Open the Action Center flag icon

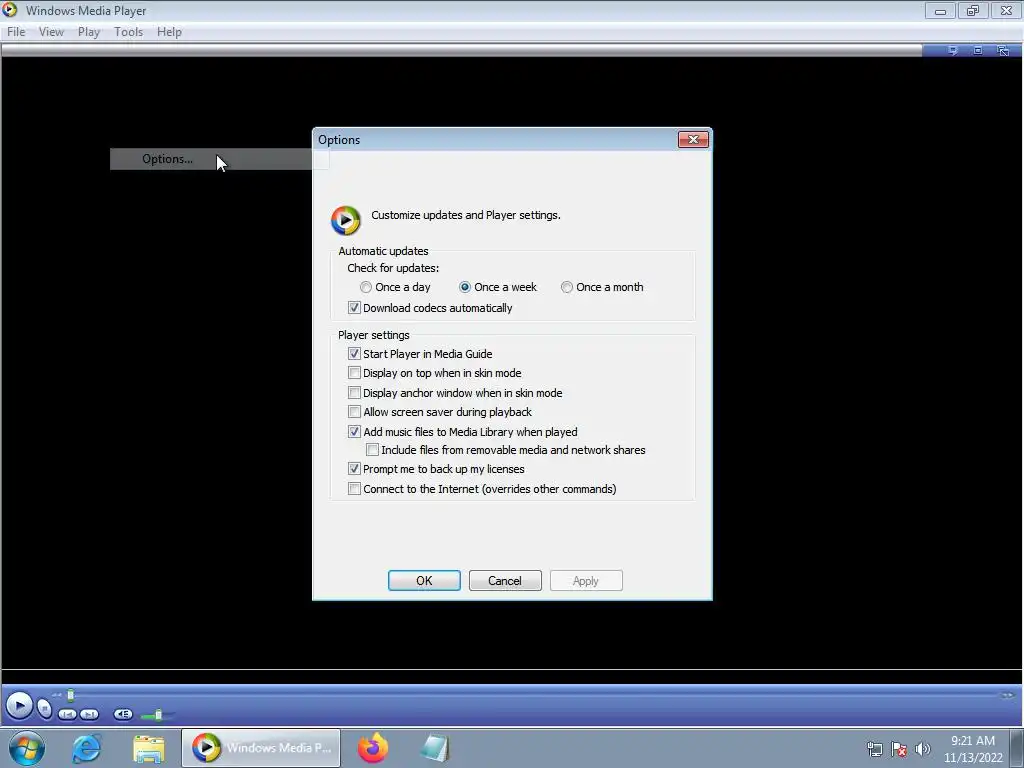(899, 749)
